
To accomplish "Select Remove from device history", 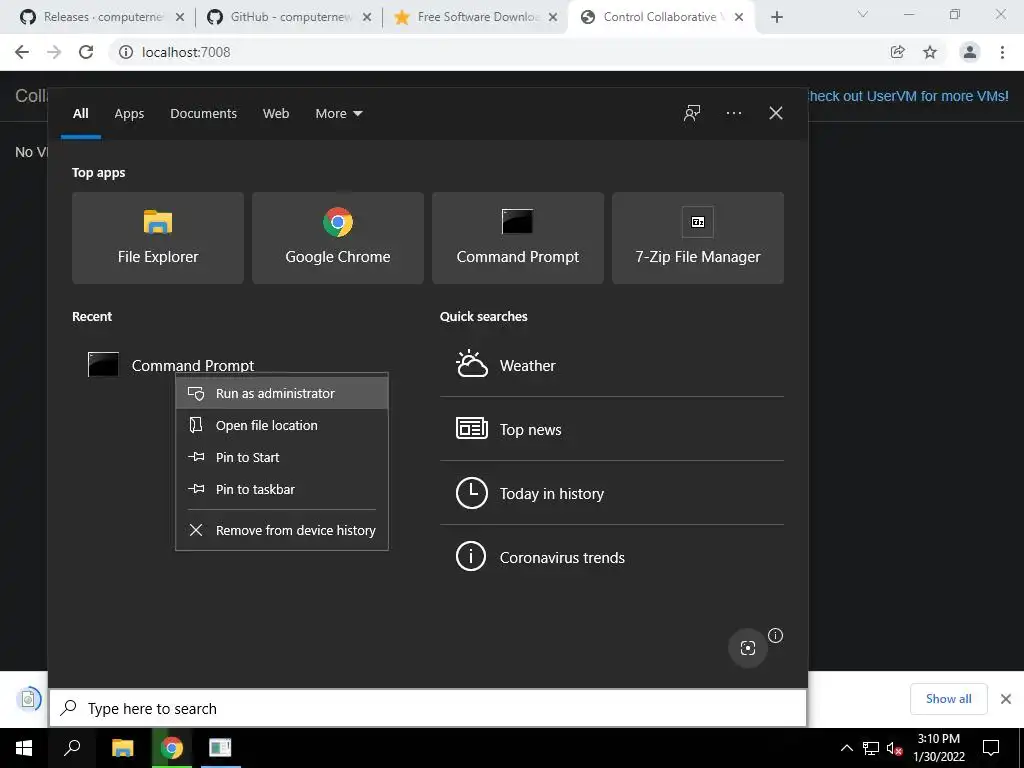I will tap(282, 530).
